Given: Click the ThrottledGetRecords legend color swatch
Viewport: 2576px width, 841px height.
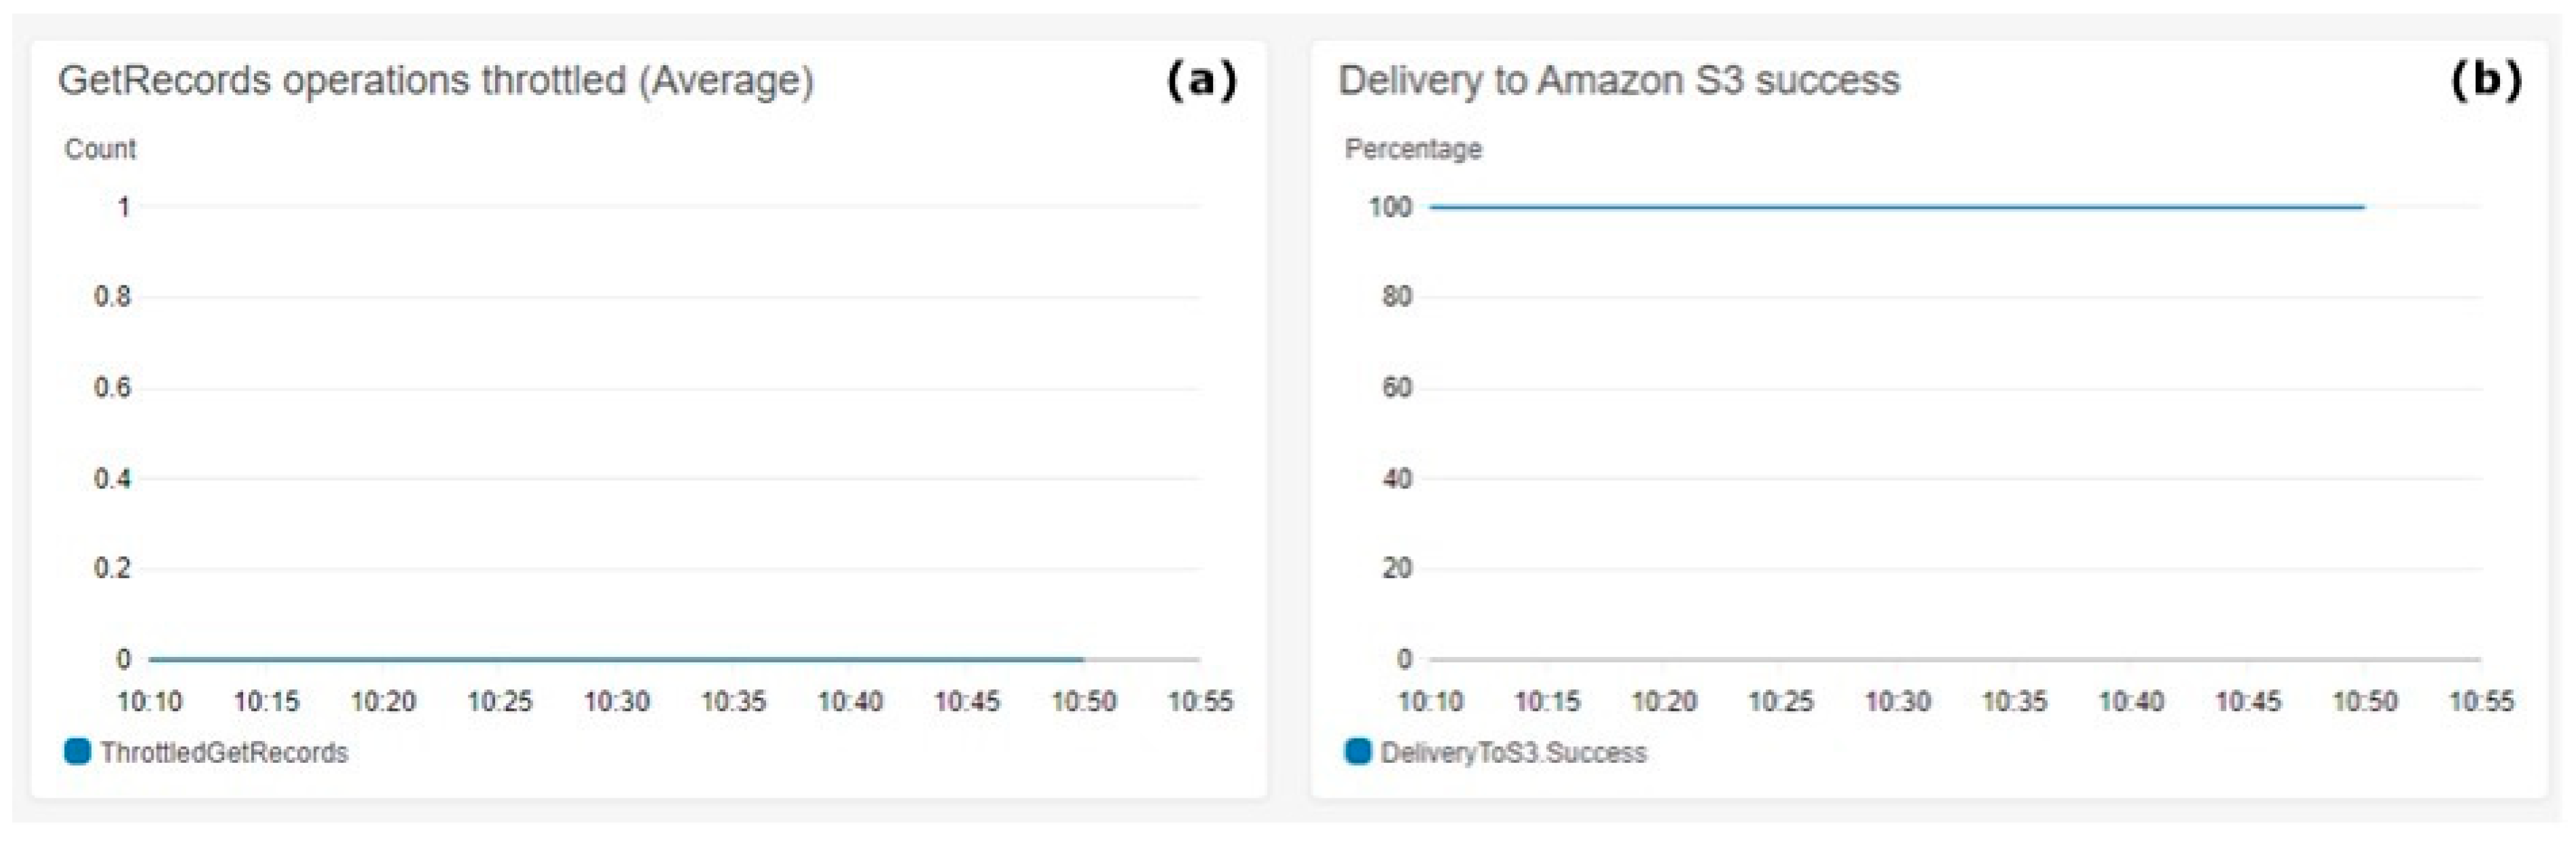Looking at the screenshot, I should [x=77, y=751].
